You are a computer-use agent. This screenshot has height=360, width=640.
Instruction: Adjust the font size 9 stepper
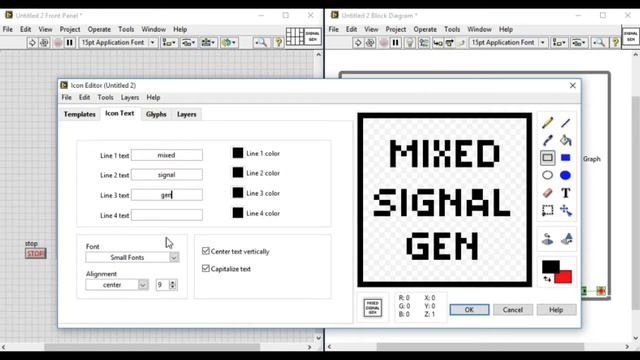(172, 285)
